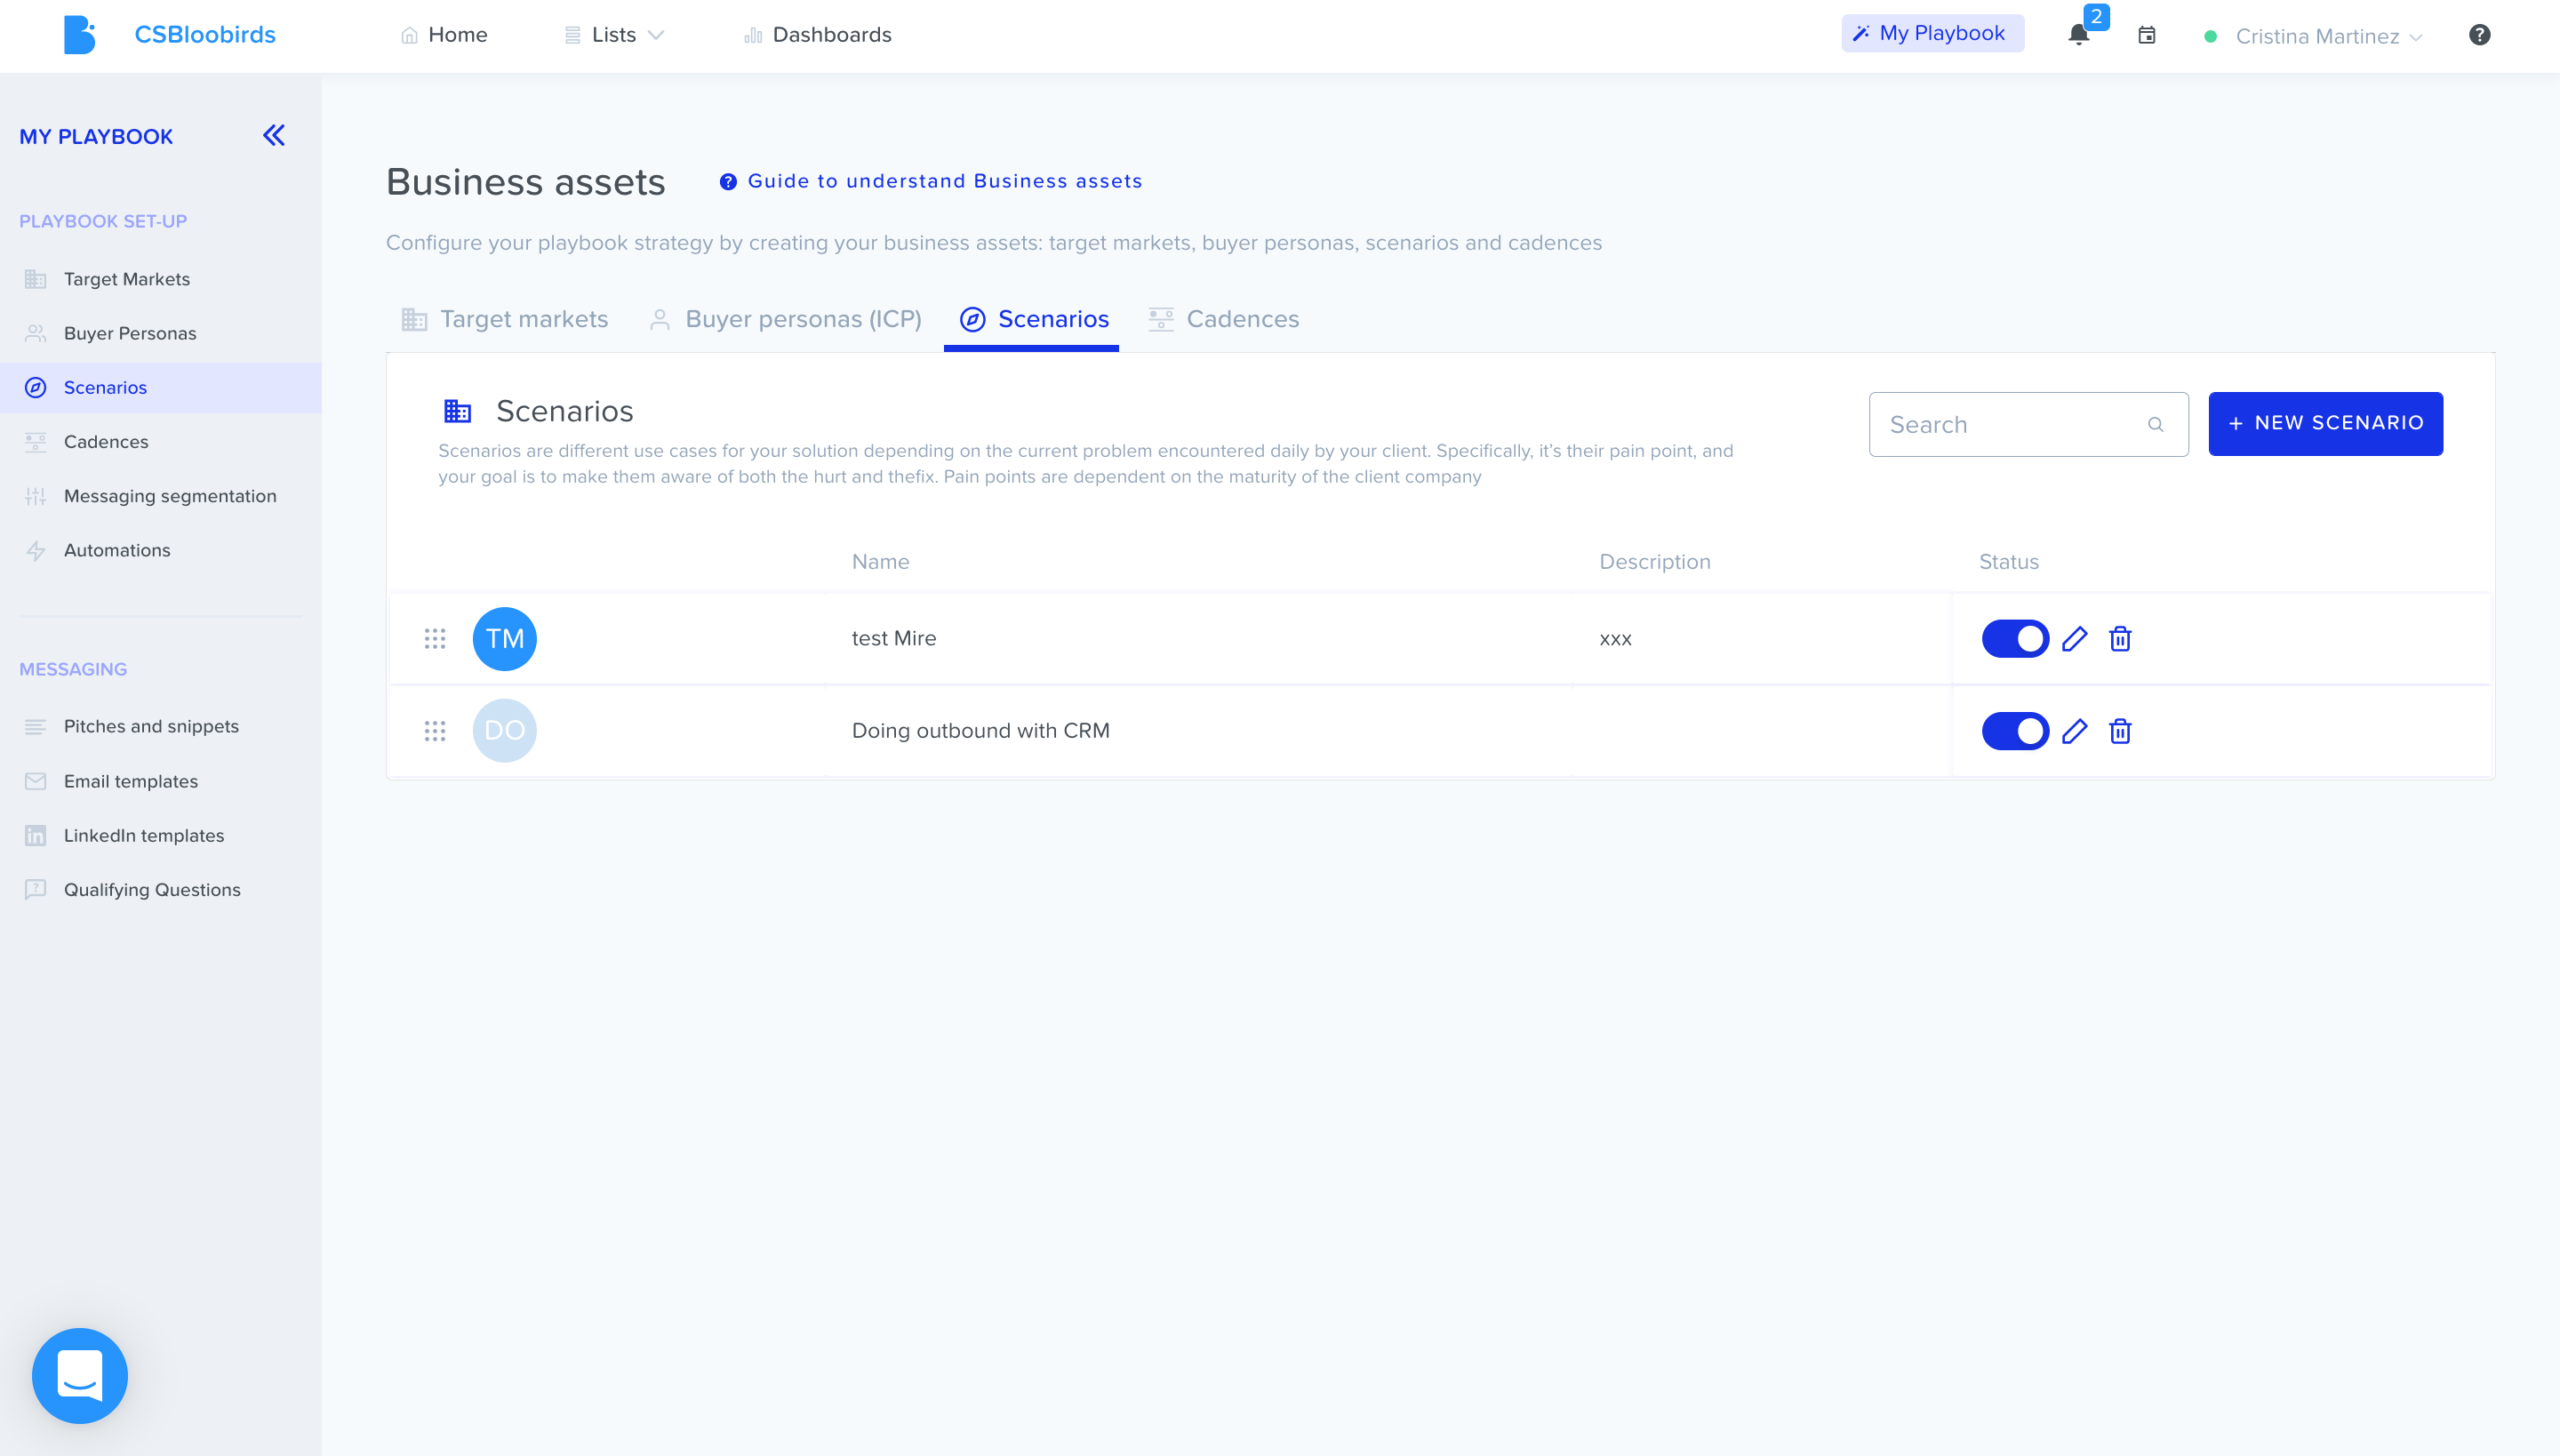The image size is (2560, 1456).
Task: Click the Messaging segmentation sliders icon
Action: pyautogui.click(x=36, y=496)
